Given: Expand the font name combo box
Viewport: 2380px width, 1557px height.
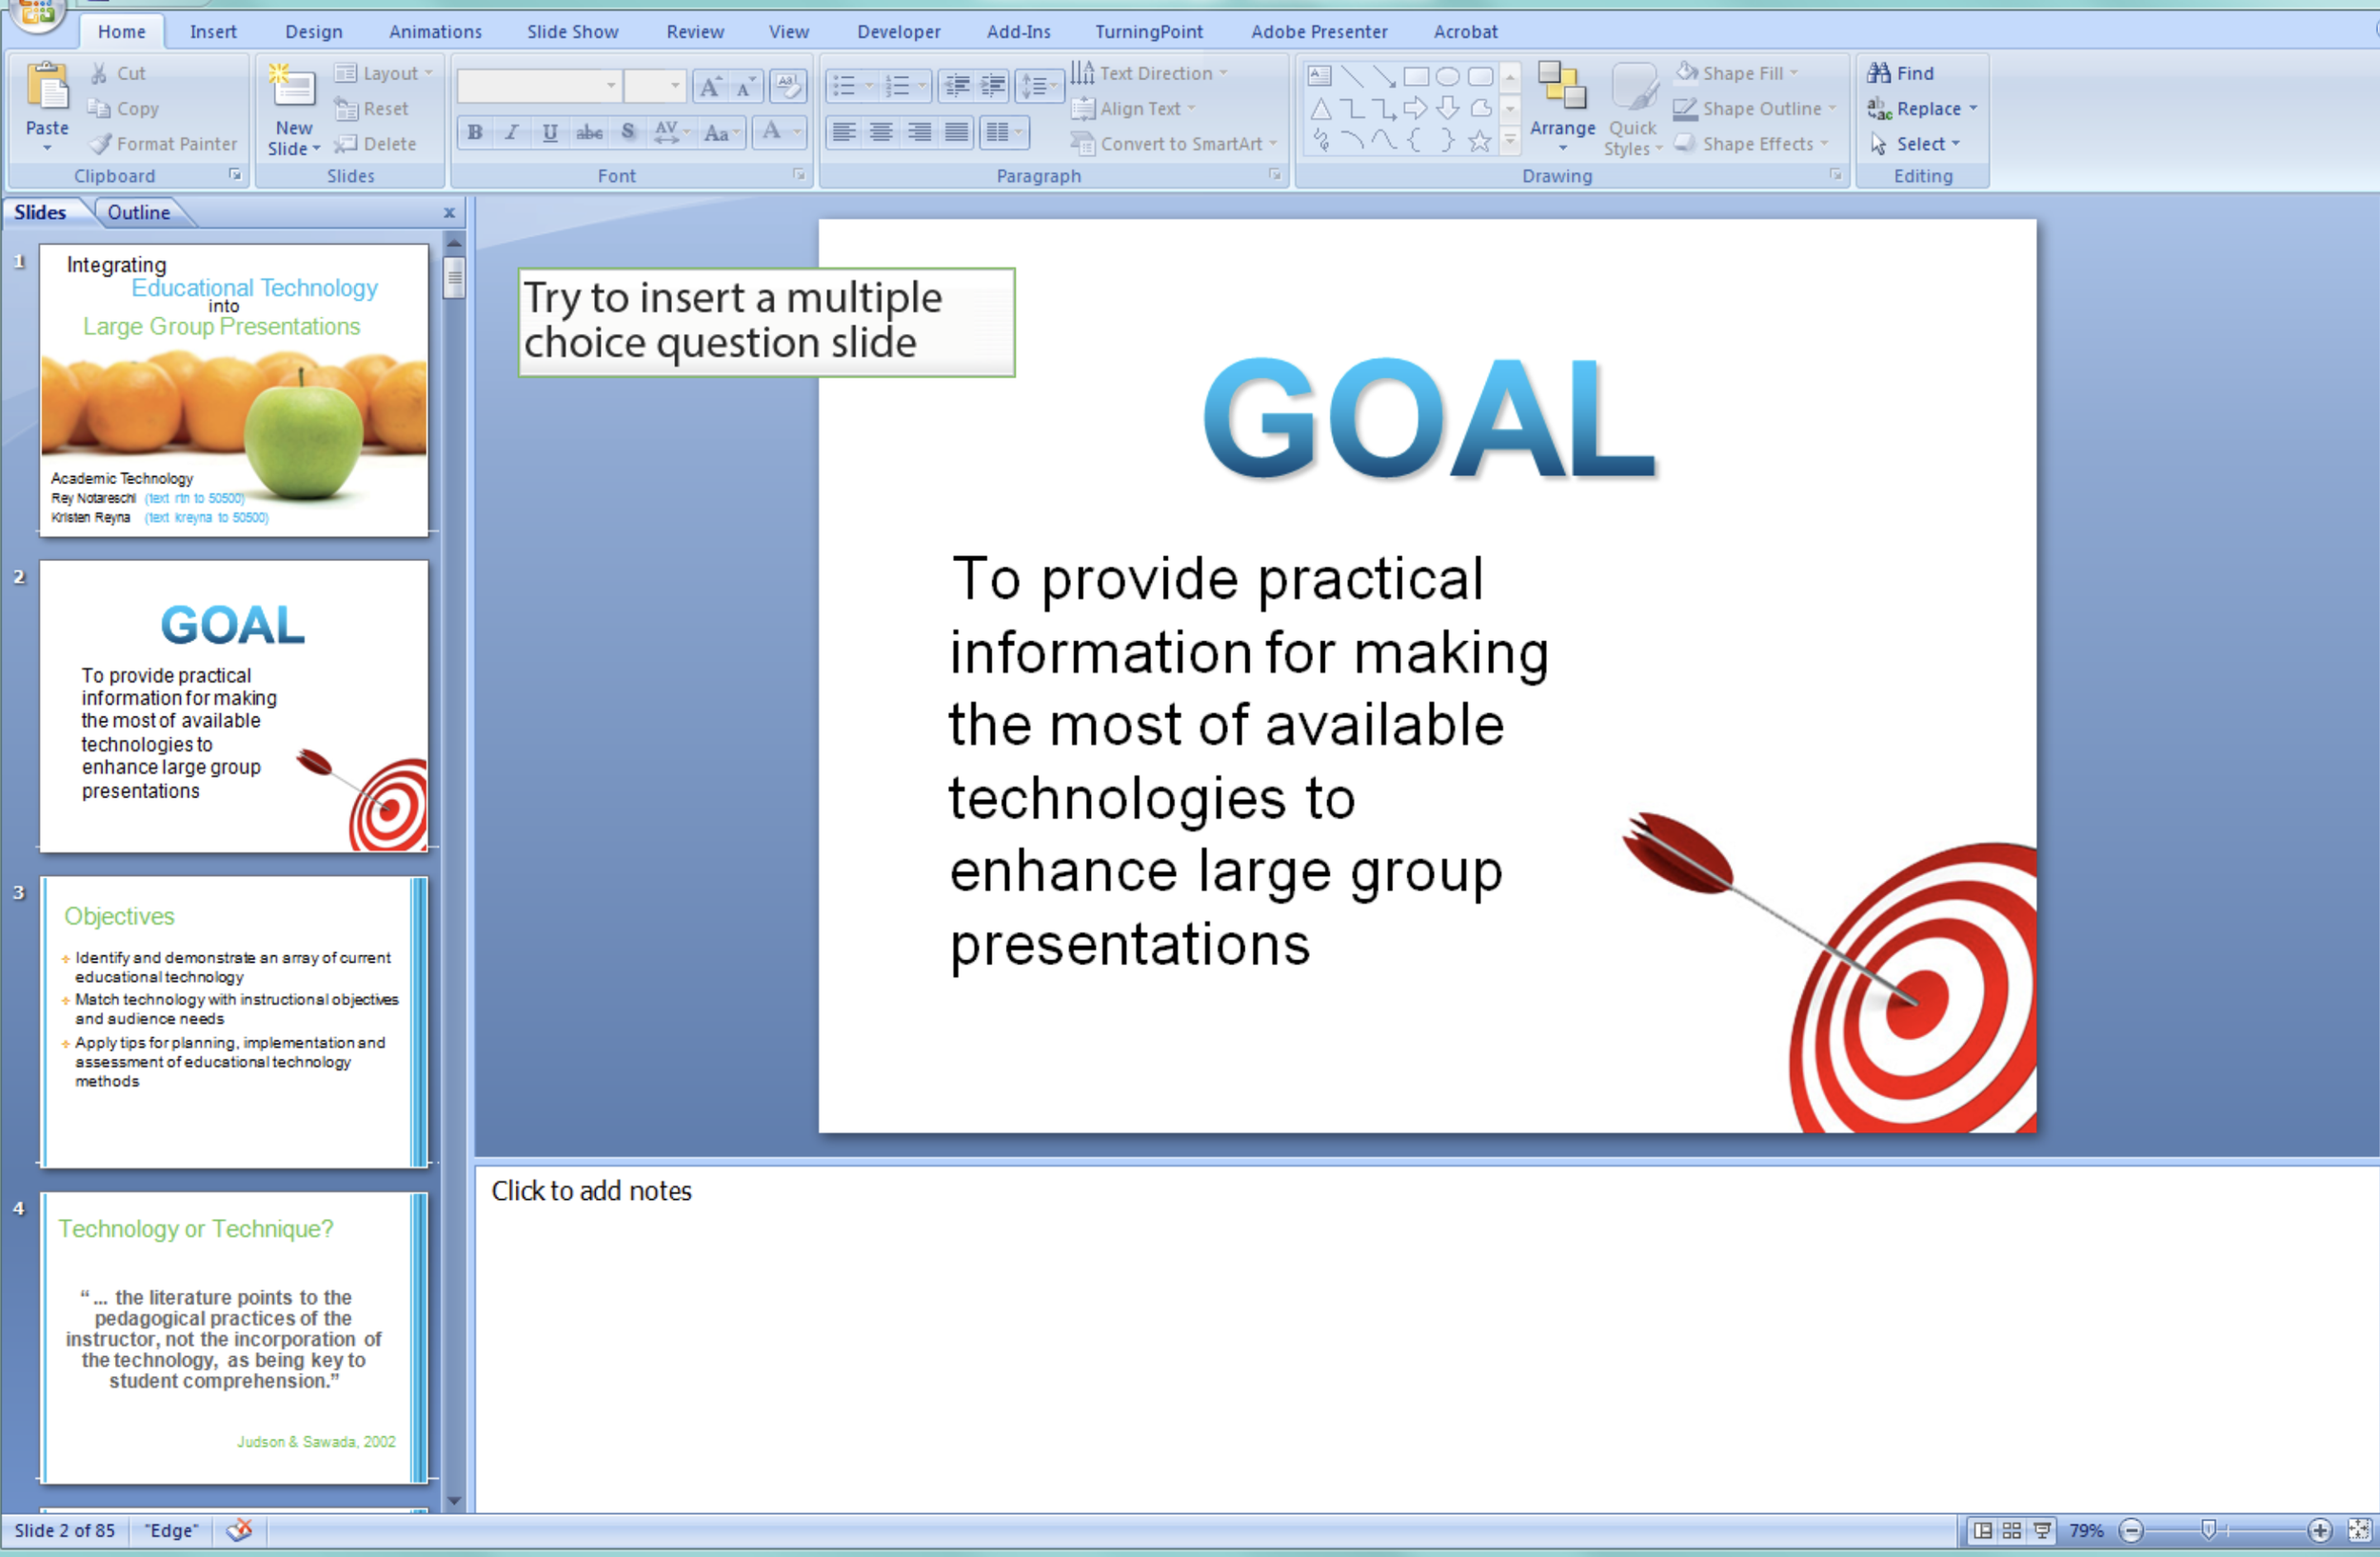Looking at the screenshot, I should 610,86.
